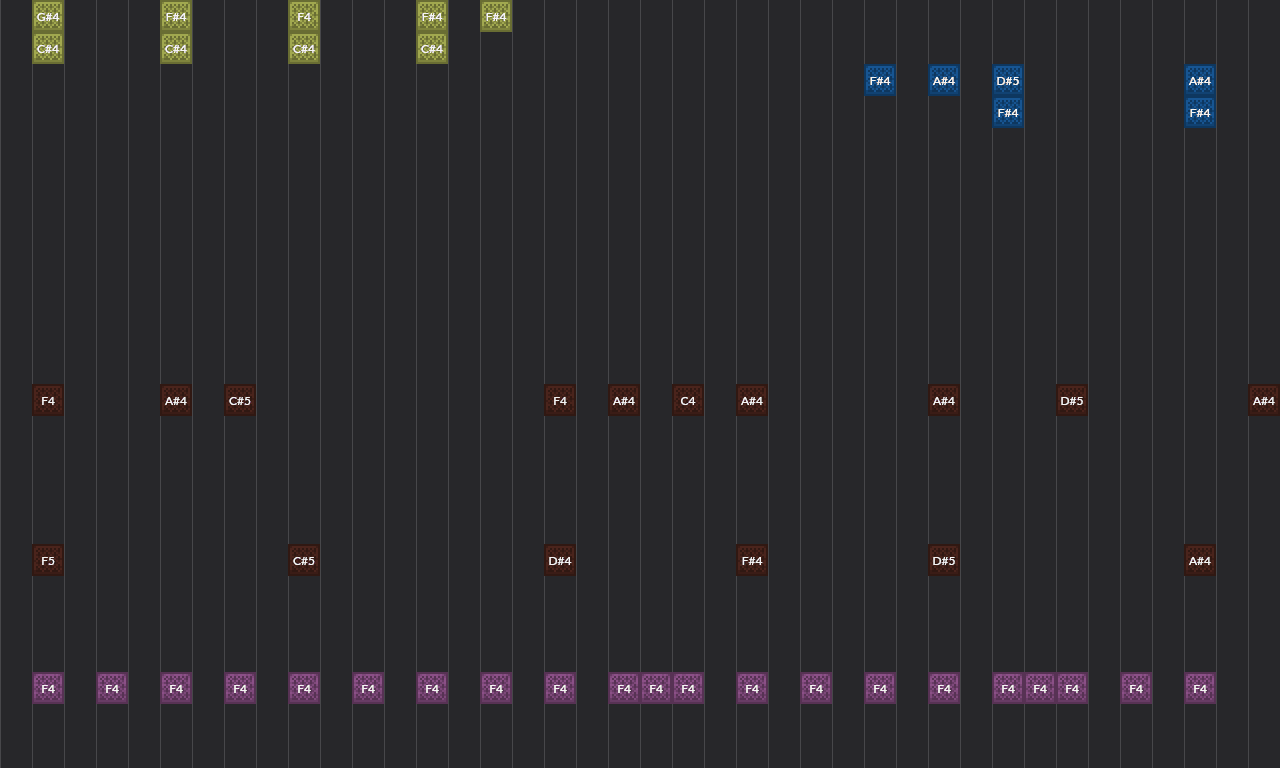
Task: Click the brown C#5 in the C4 row
Action: (240, 400)
